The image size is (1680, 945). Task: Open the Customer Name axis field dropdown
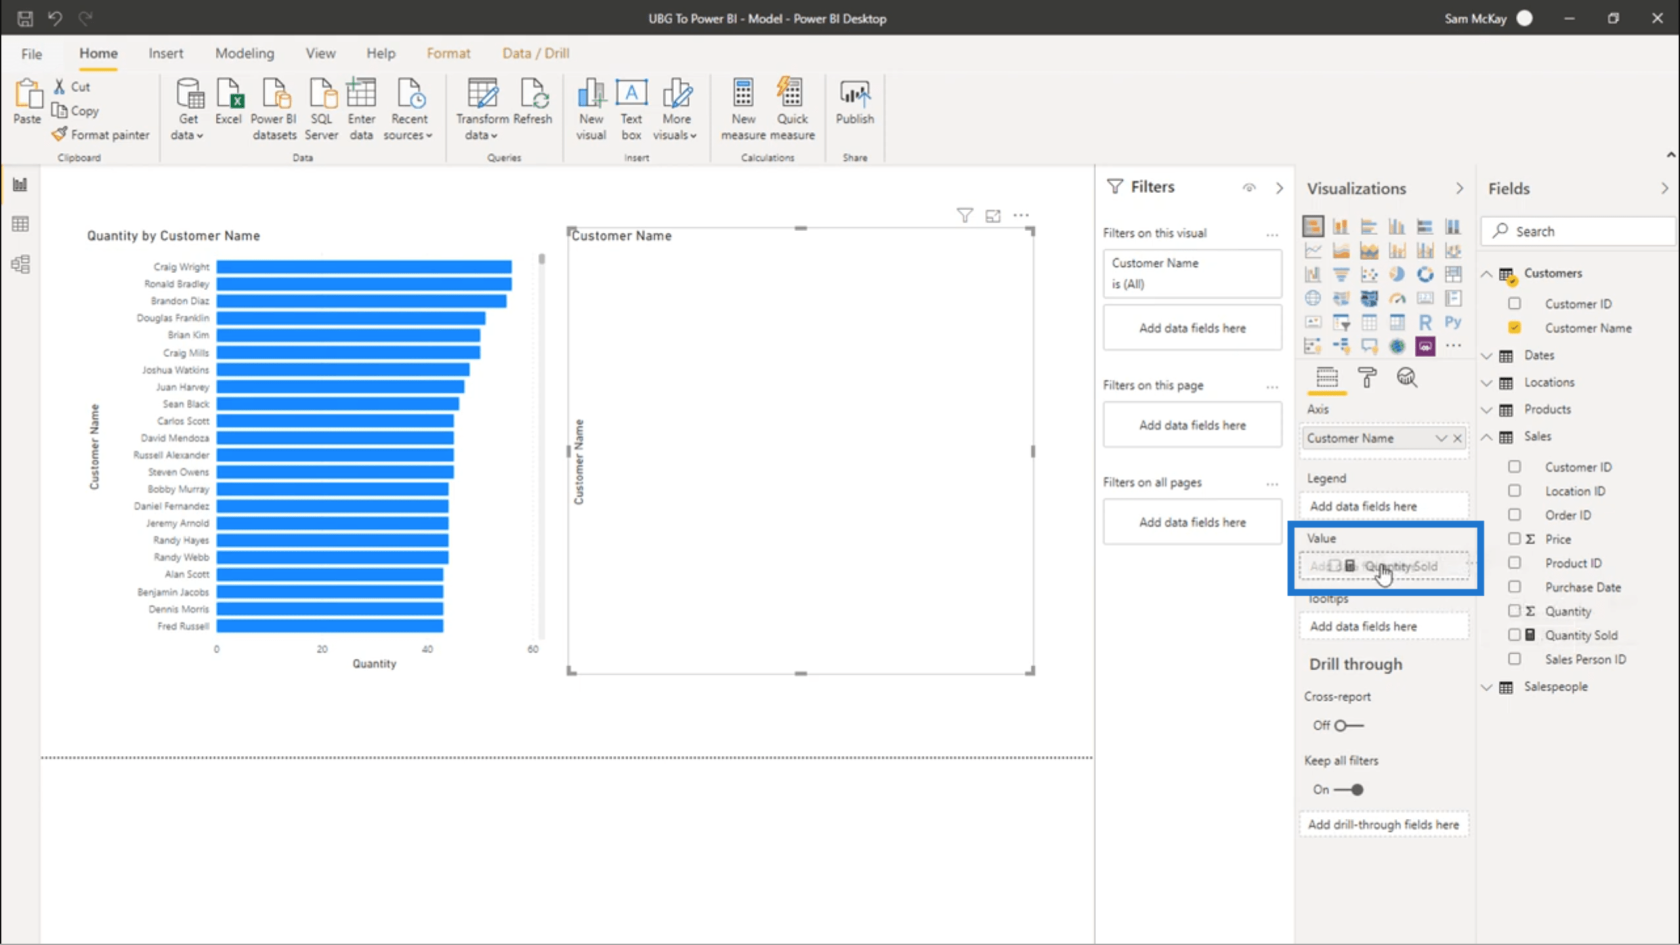[1441, 438]
